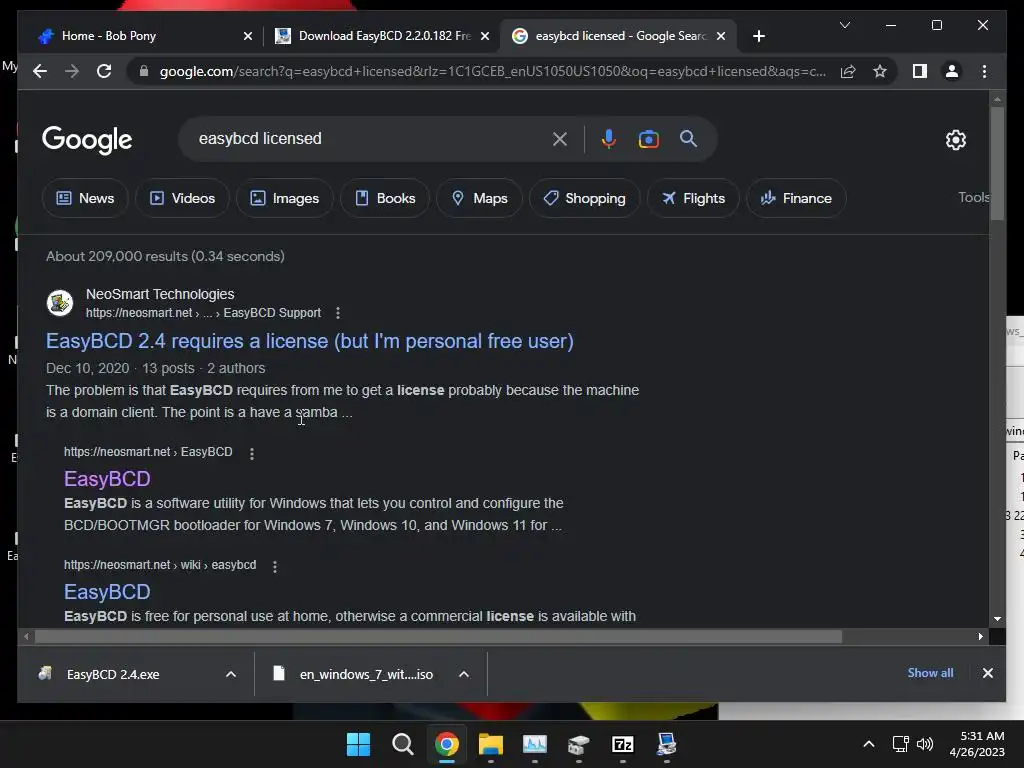Open more options next to wiki › easybcd
This screenshot has height=768, width=1024.
click(275, 566)
